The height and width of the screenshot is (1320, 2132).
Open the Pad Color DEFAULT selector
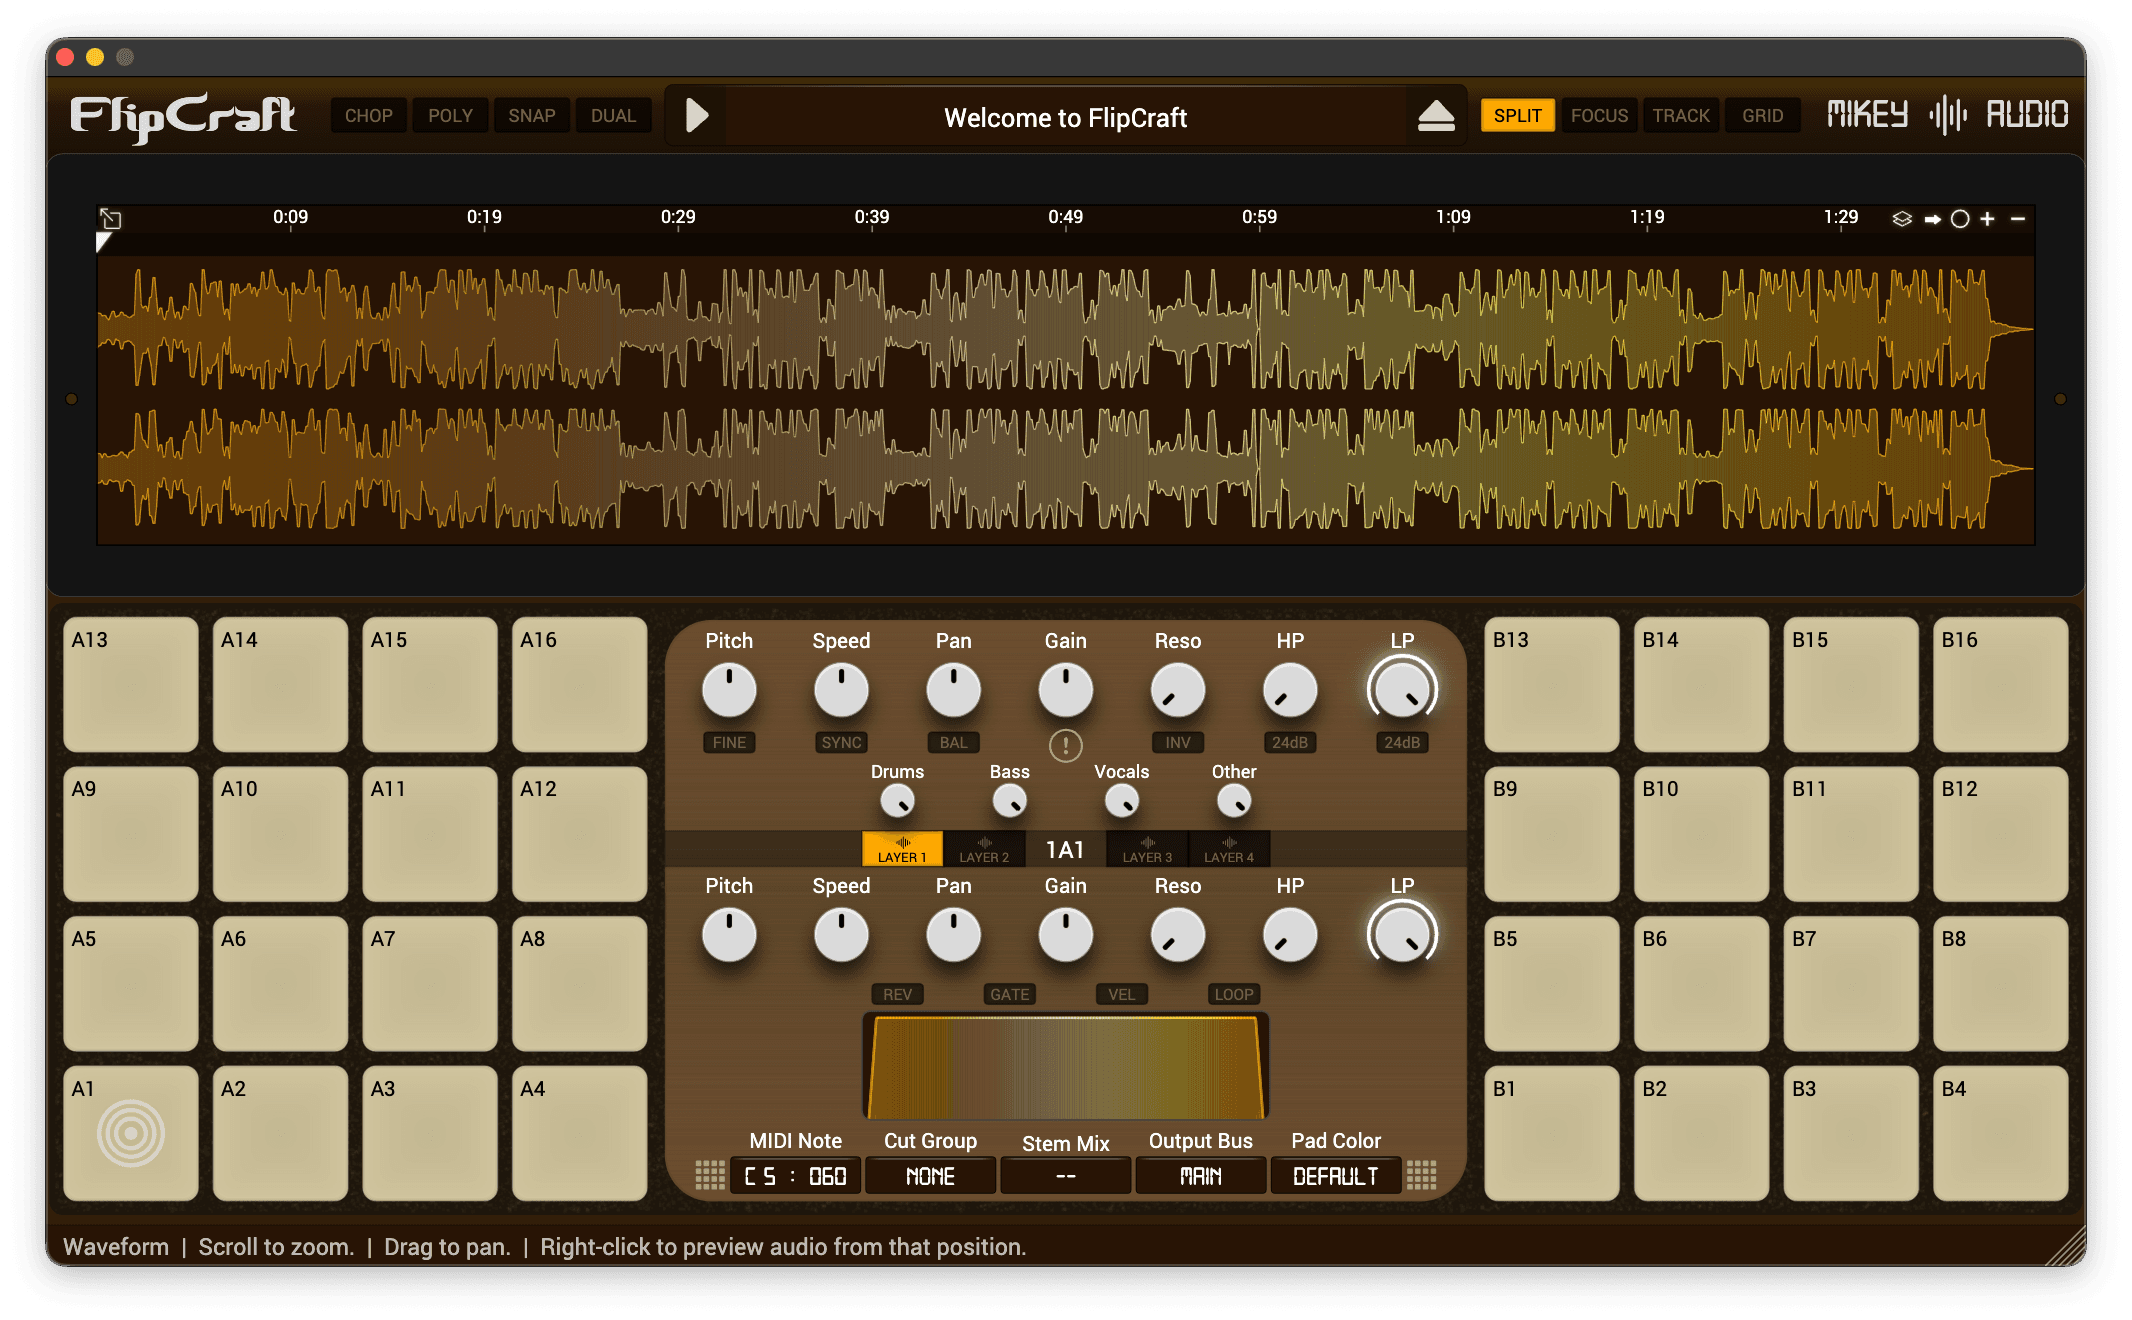(x=1335, y=1176)
